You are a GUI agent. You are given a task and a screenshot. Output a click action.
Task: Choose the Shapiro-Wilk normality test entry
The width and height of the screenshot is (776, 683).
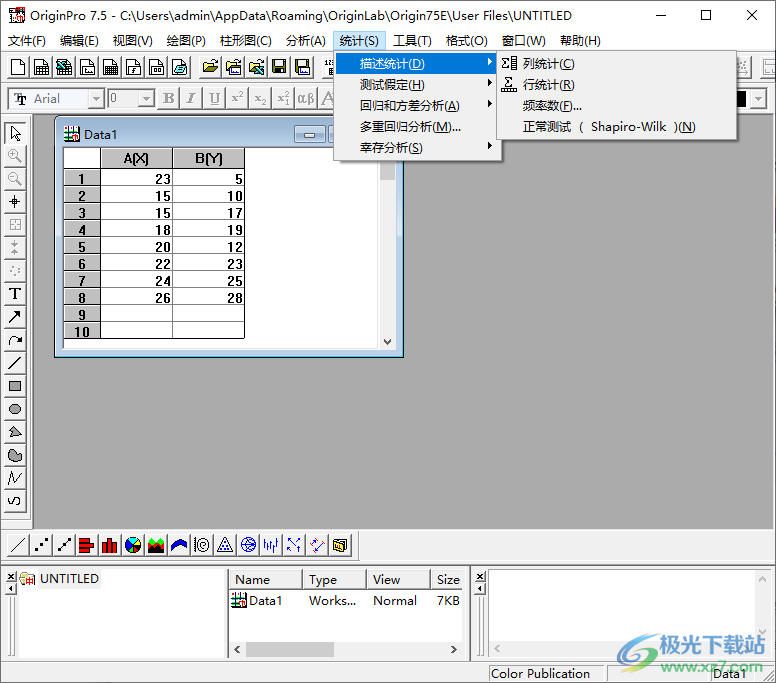pos(616,127)
